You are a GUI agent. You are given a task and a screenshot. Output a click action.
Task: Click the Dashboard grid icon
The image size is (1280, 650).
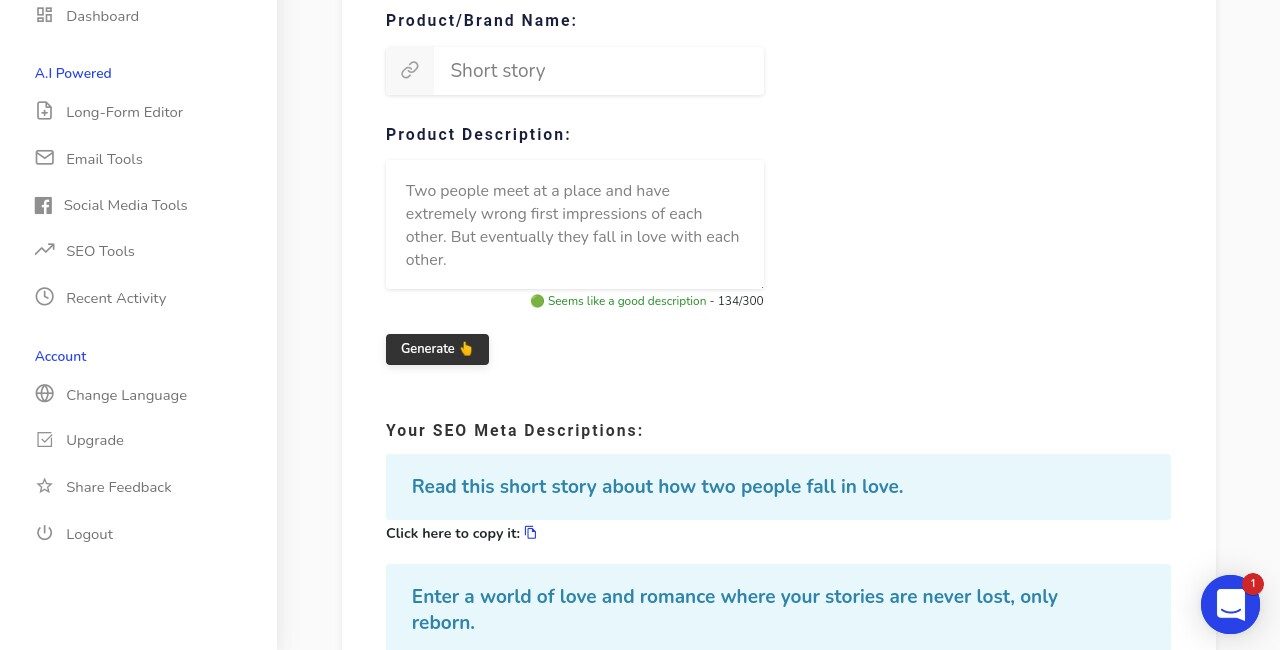(44, 15)
